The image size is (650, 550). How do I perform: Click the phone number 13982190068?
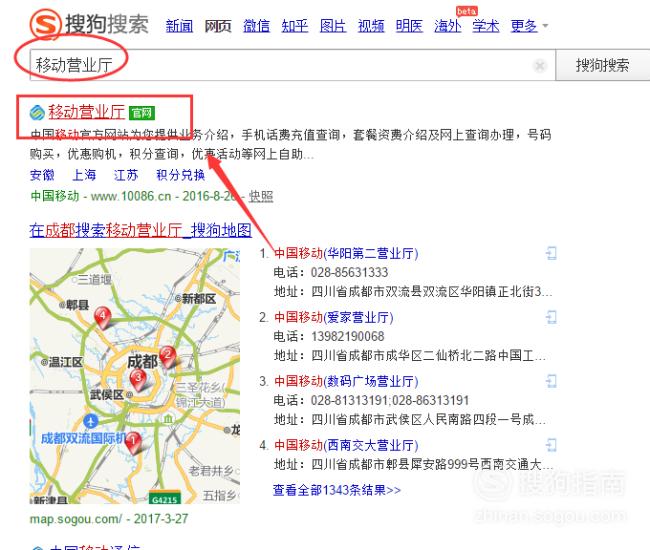pos(348,336)
